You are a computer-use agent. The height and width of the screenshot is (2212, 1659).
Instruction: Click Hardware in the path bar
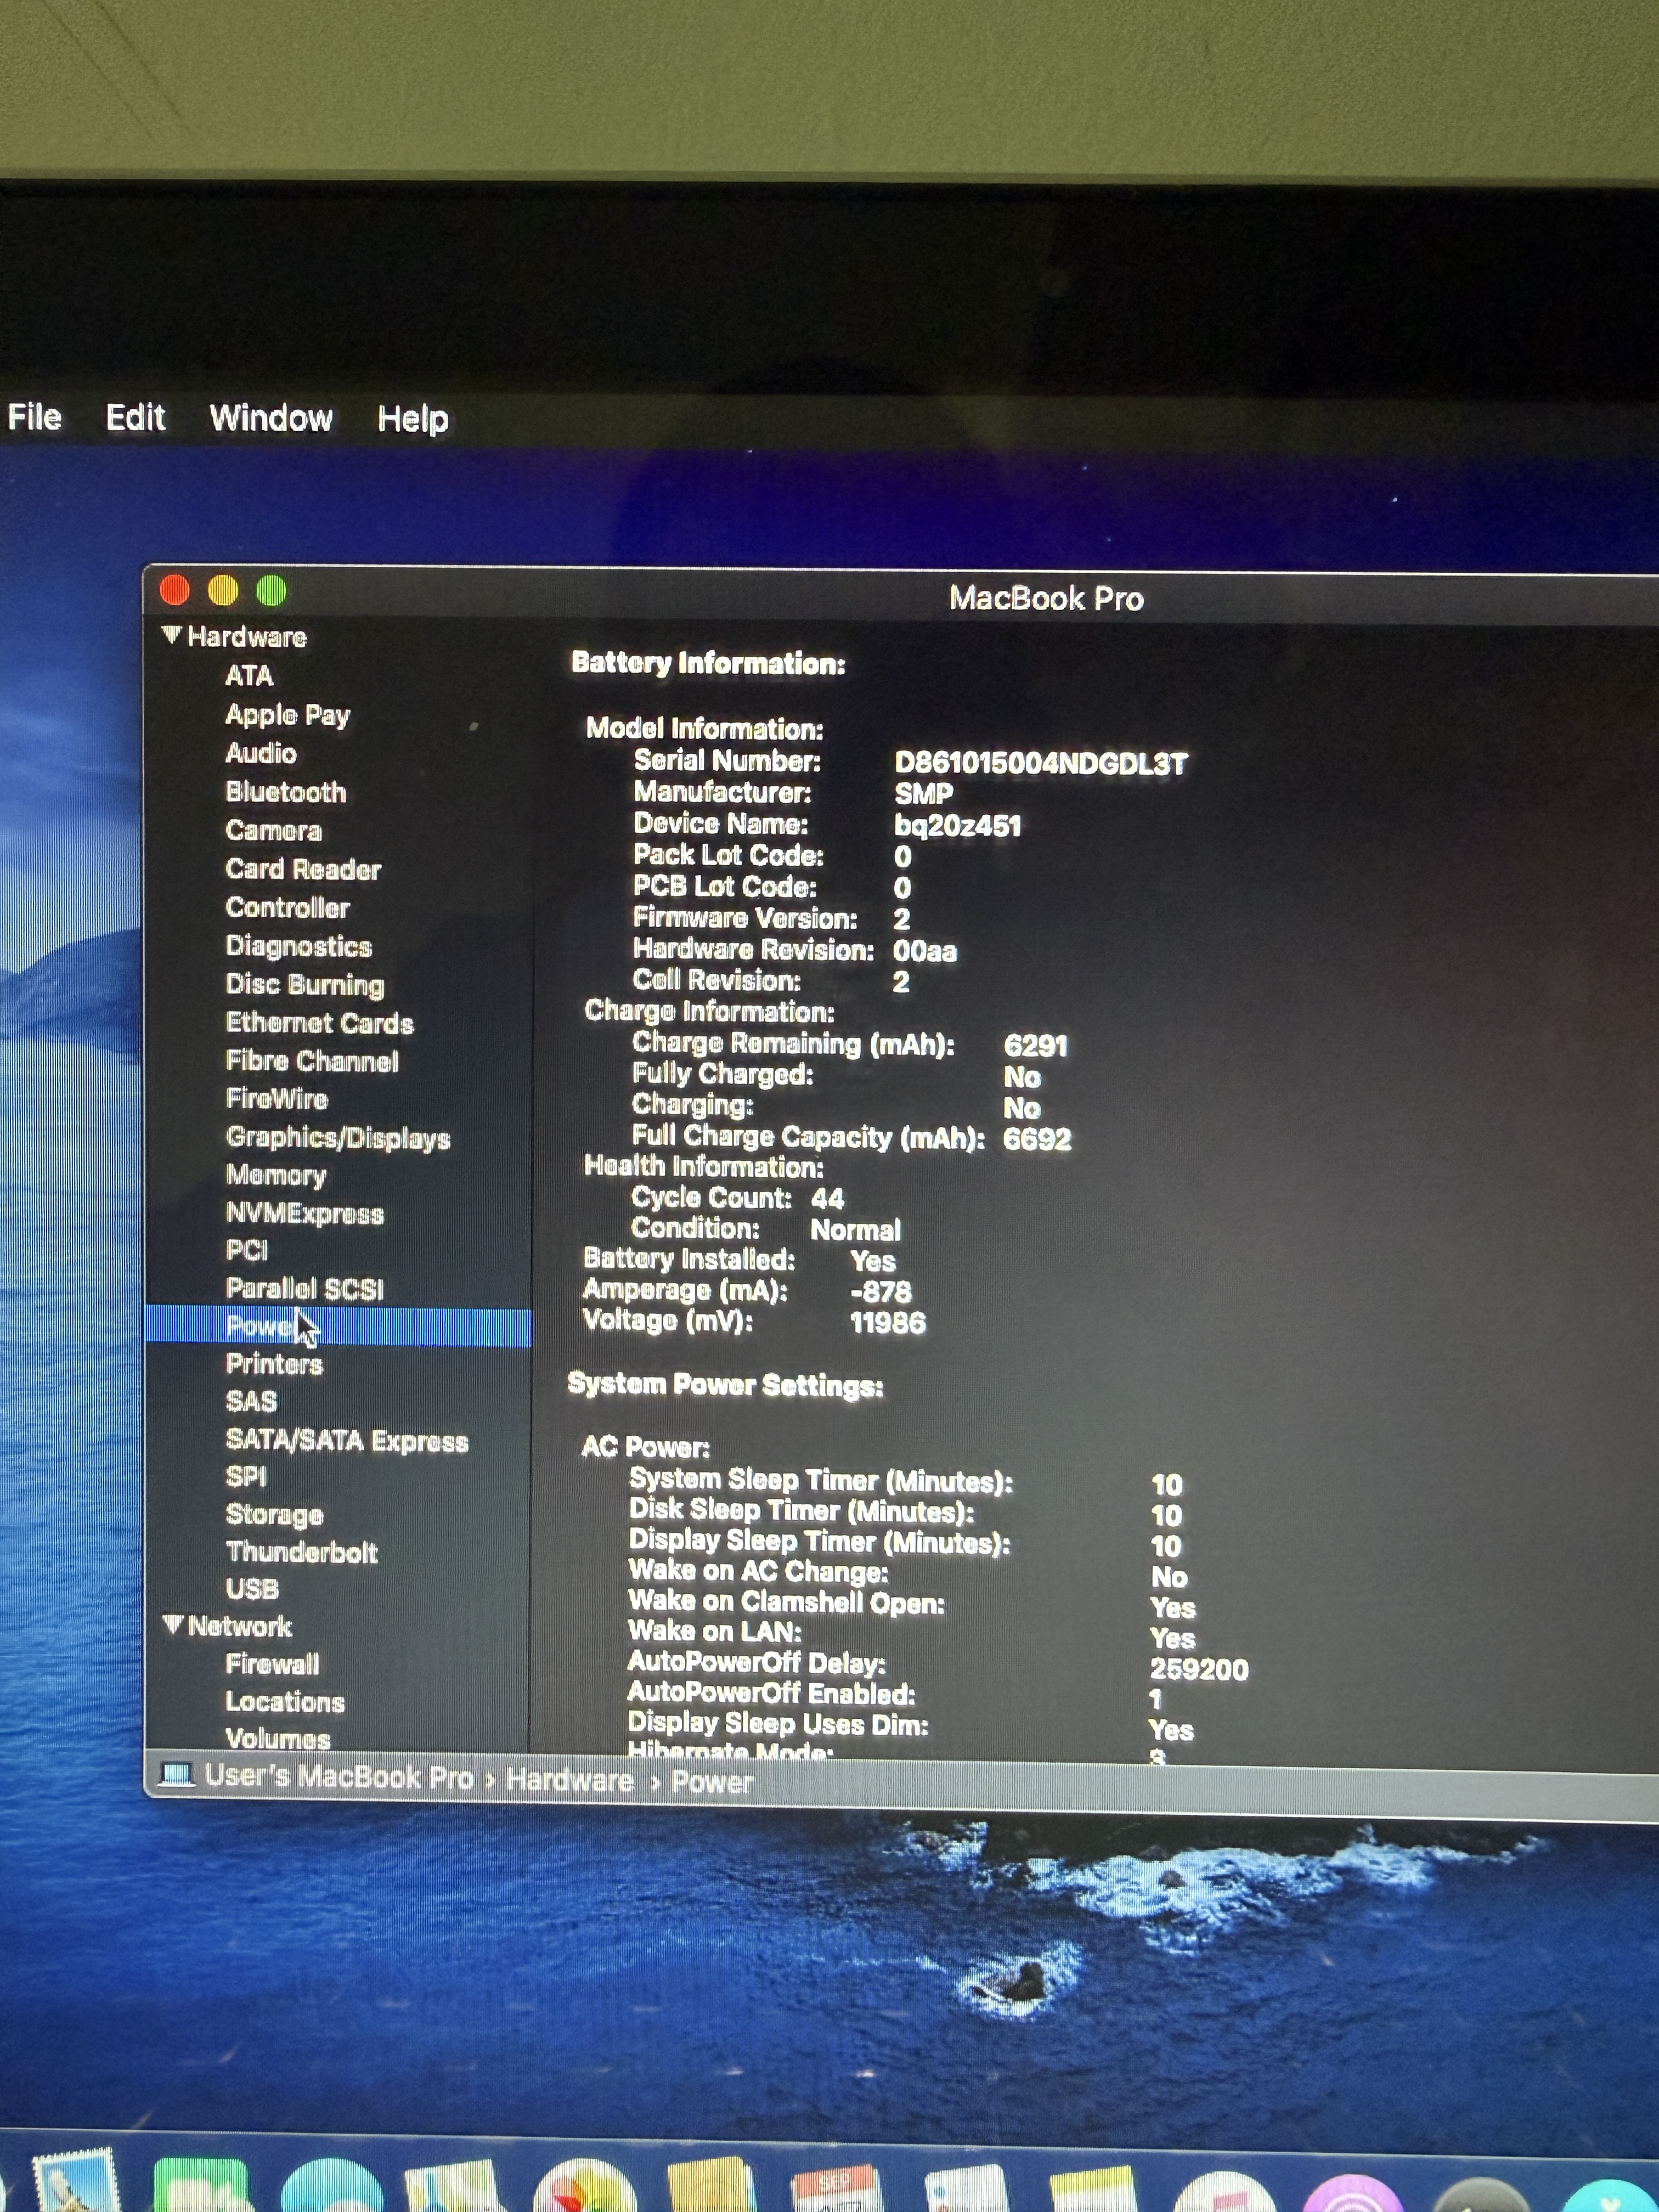click(x=570, y=1780)
